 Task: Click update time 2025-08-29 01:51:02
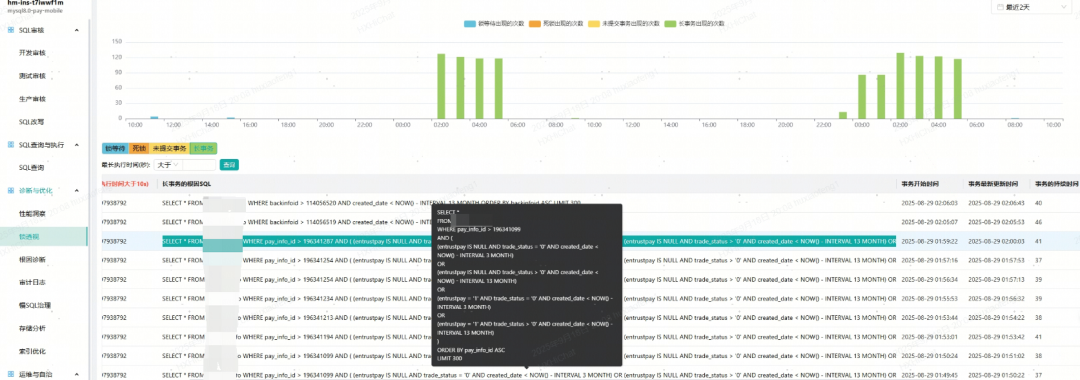click(997, 357)
